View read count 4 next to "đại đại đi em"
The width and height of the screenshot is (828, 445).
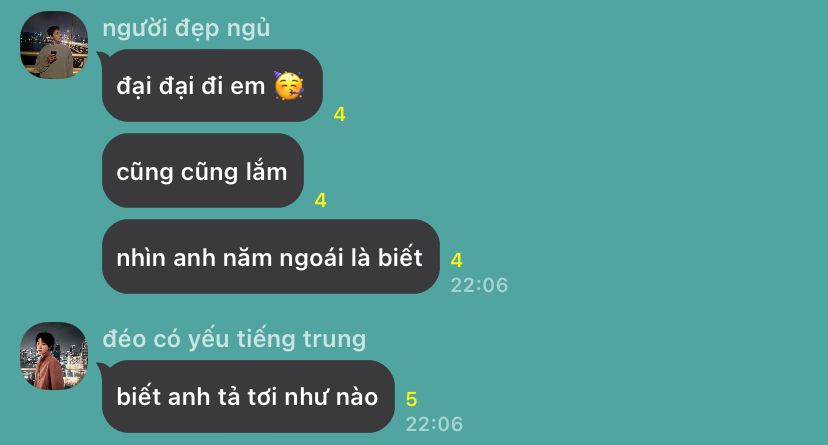click(x=340, y=114)
